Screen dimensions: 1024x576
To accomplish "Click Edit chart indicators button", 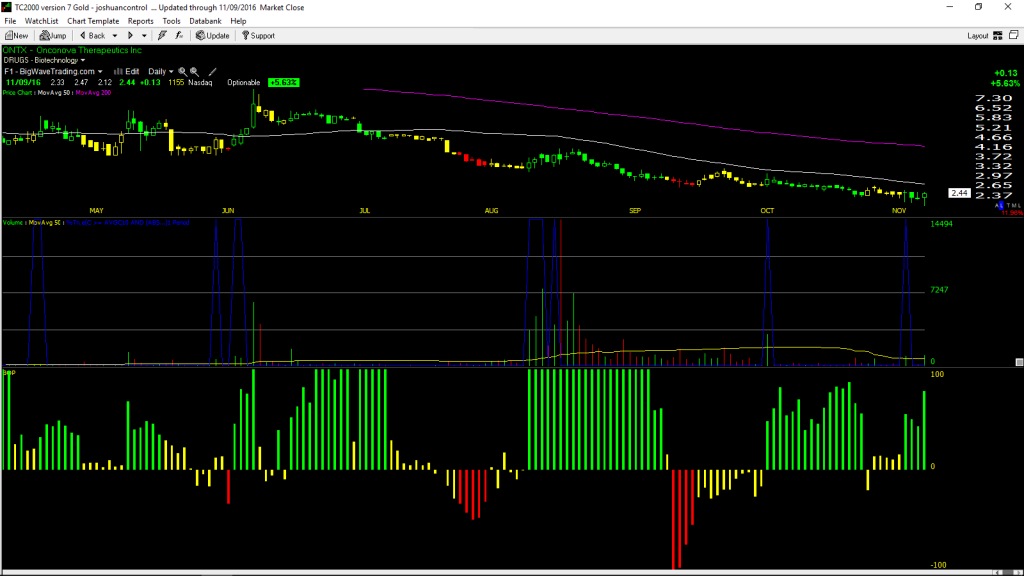I will 127,72.
